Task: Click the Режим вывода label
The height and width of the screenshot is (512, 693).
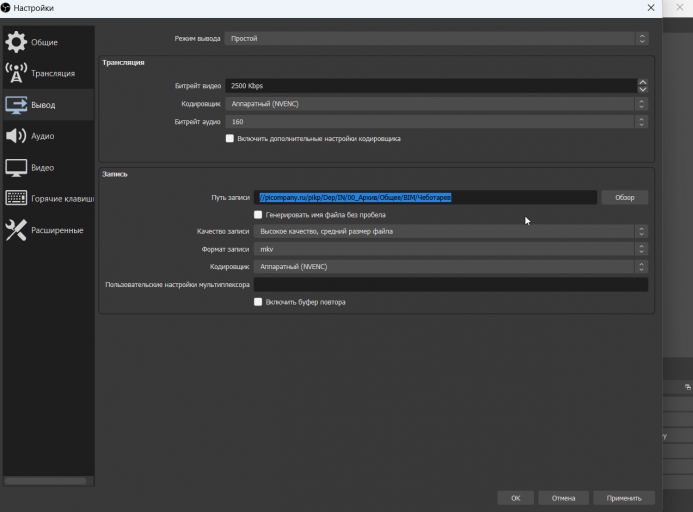Action: pyautogui.click(x=197, y=38)
